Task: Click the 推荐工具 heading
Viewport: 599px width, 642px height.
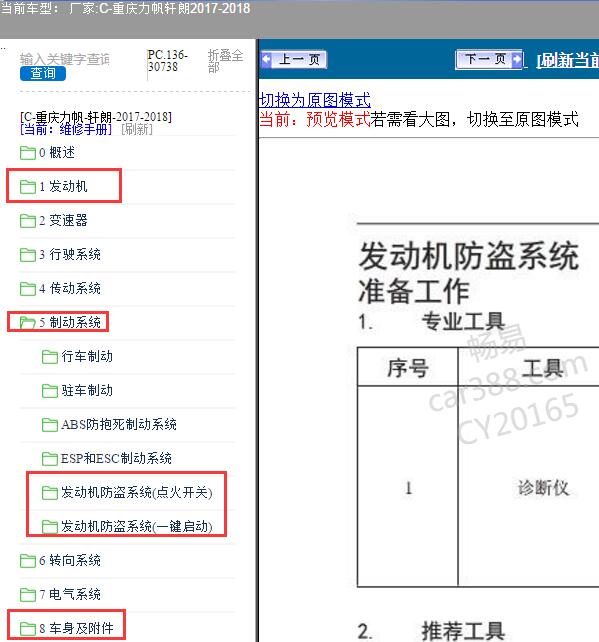Action: click(463, 631)
